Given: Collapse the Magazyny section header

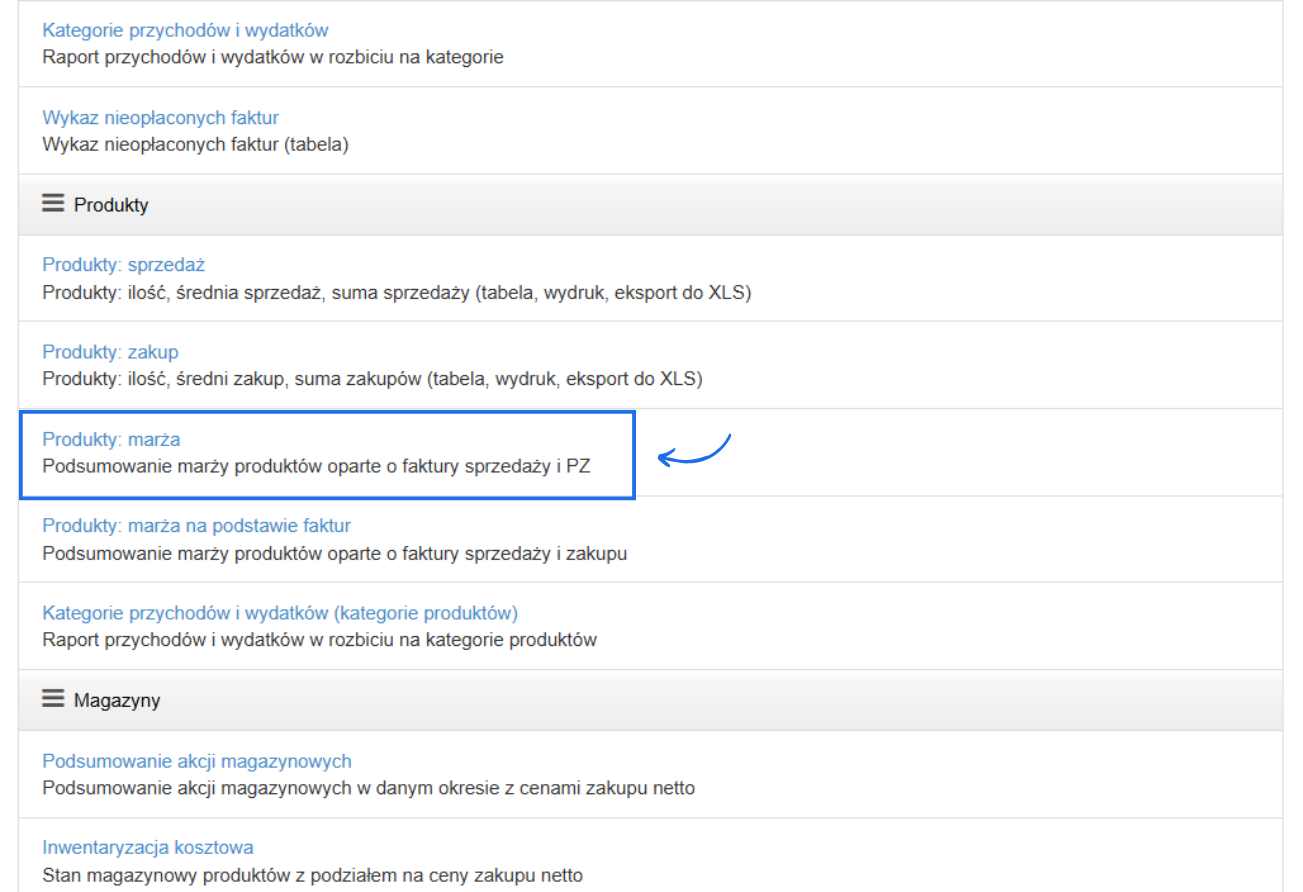Looking at the screenshot, I should coord(650,700).
